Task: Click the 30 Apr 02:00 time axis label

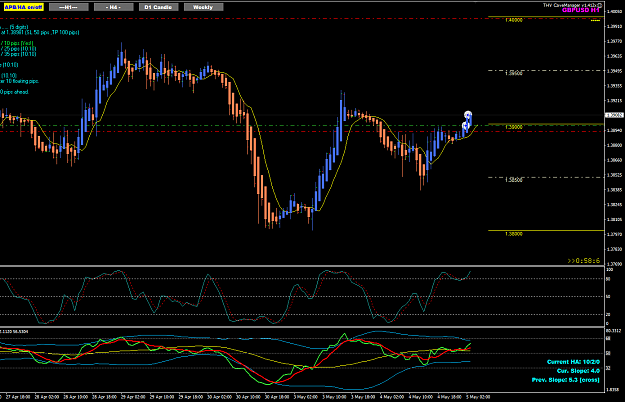Action: (x=219, y=397)
